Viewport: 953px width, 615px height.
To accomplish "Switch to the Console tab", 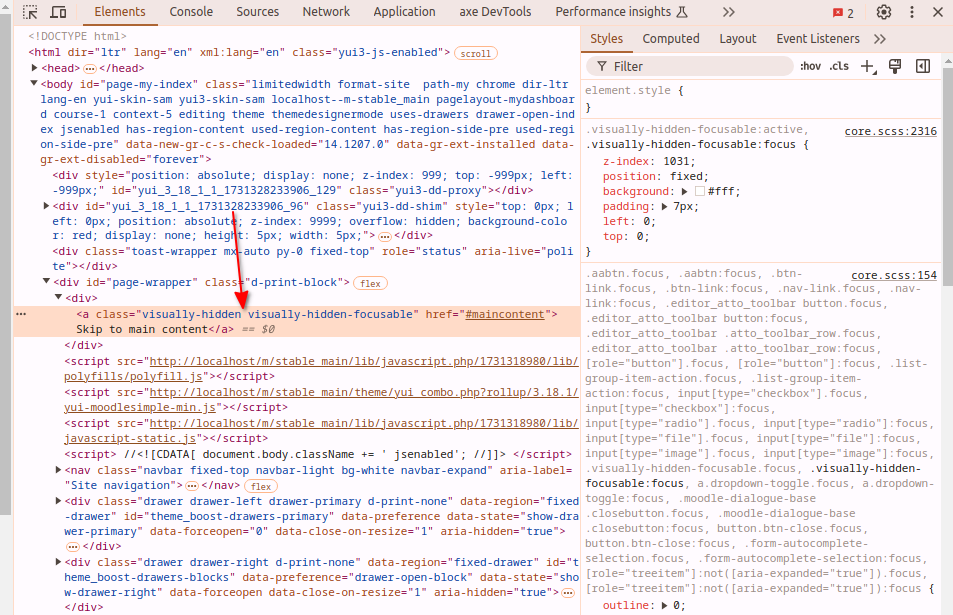I will point(191,12).
